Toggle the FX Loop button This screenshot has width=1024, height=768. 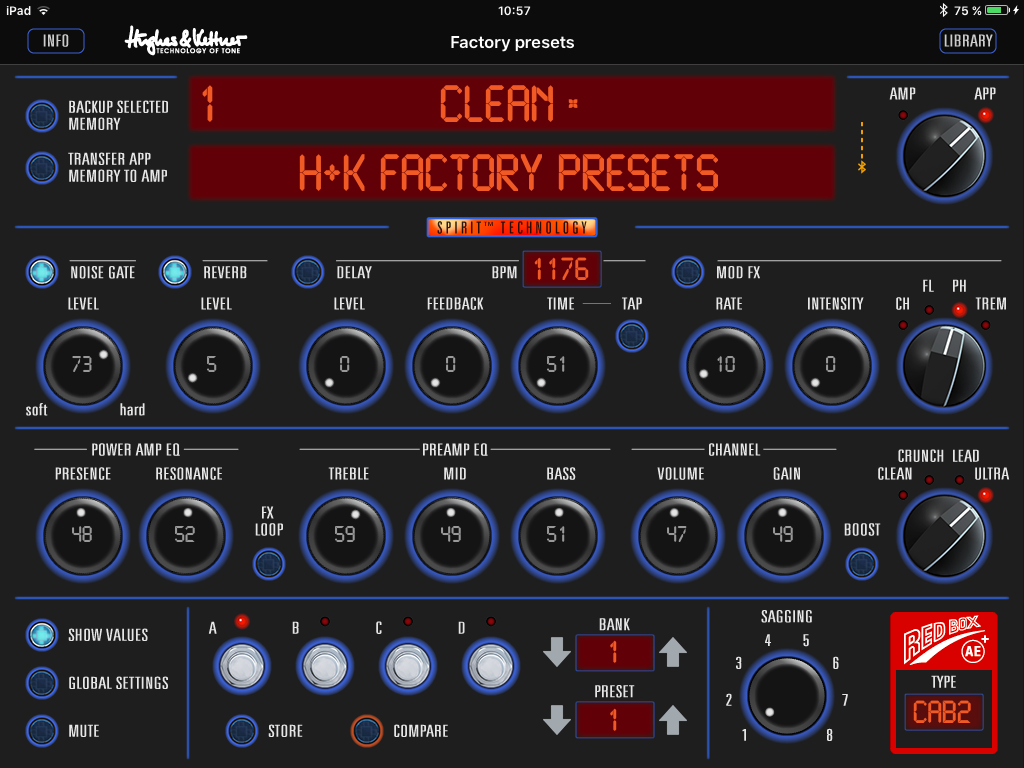coord(268,564)
